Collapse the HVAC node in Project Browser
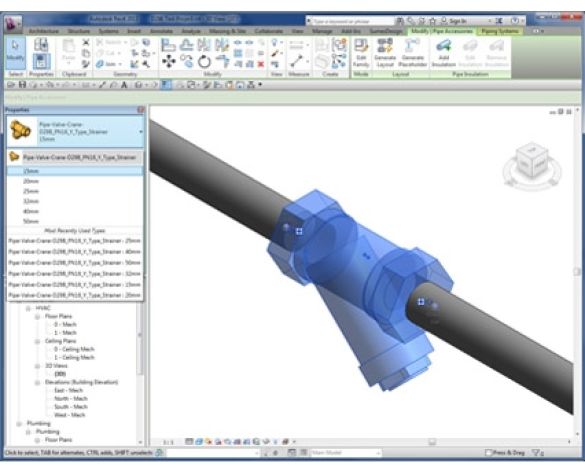Image resolution: width=585 pixels, height=471 pixels. click(28, 308)
